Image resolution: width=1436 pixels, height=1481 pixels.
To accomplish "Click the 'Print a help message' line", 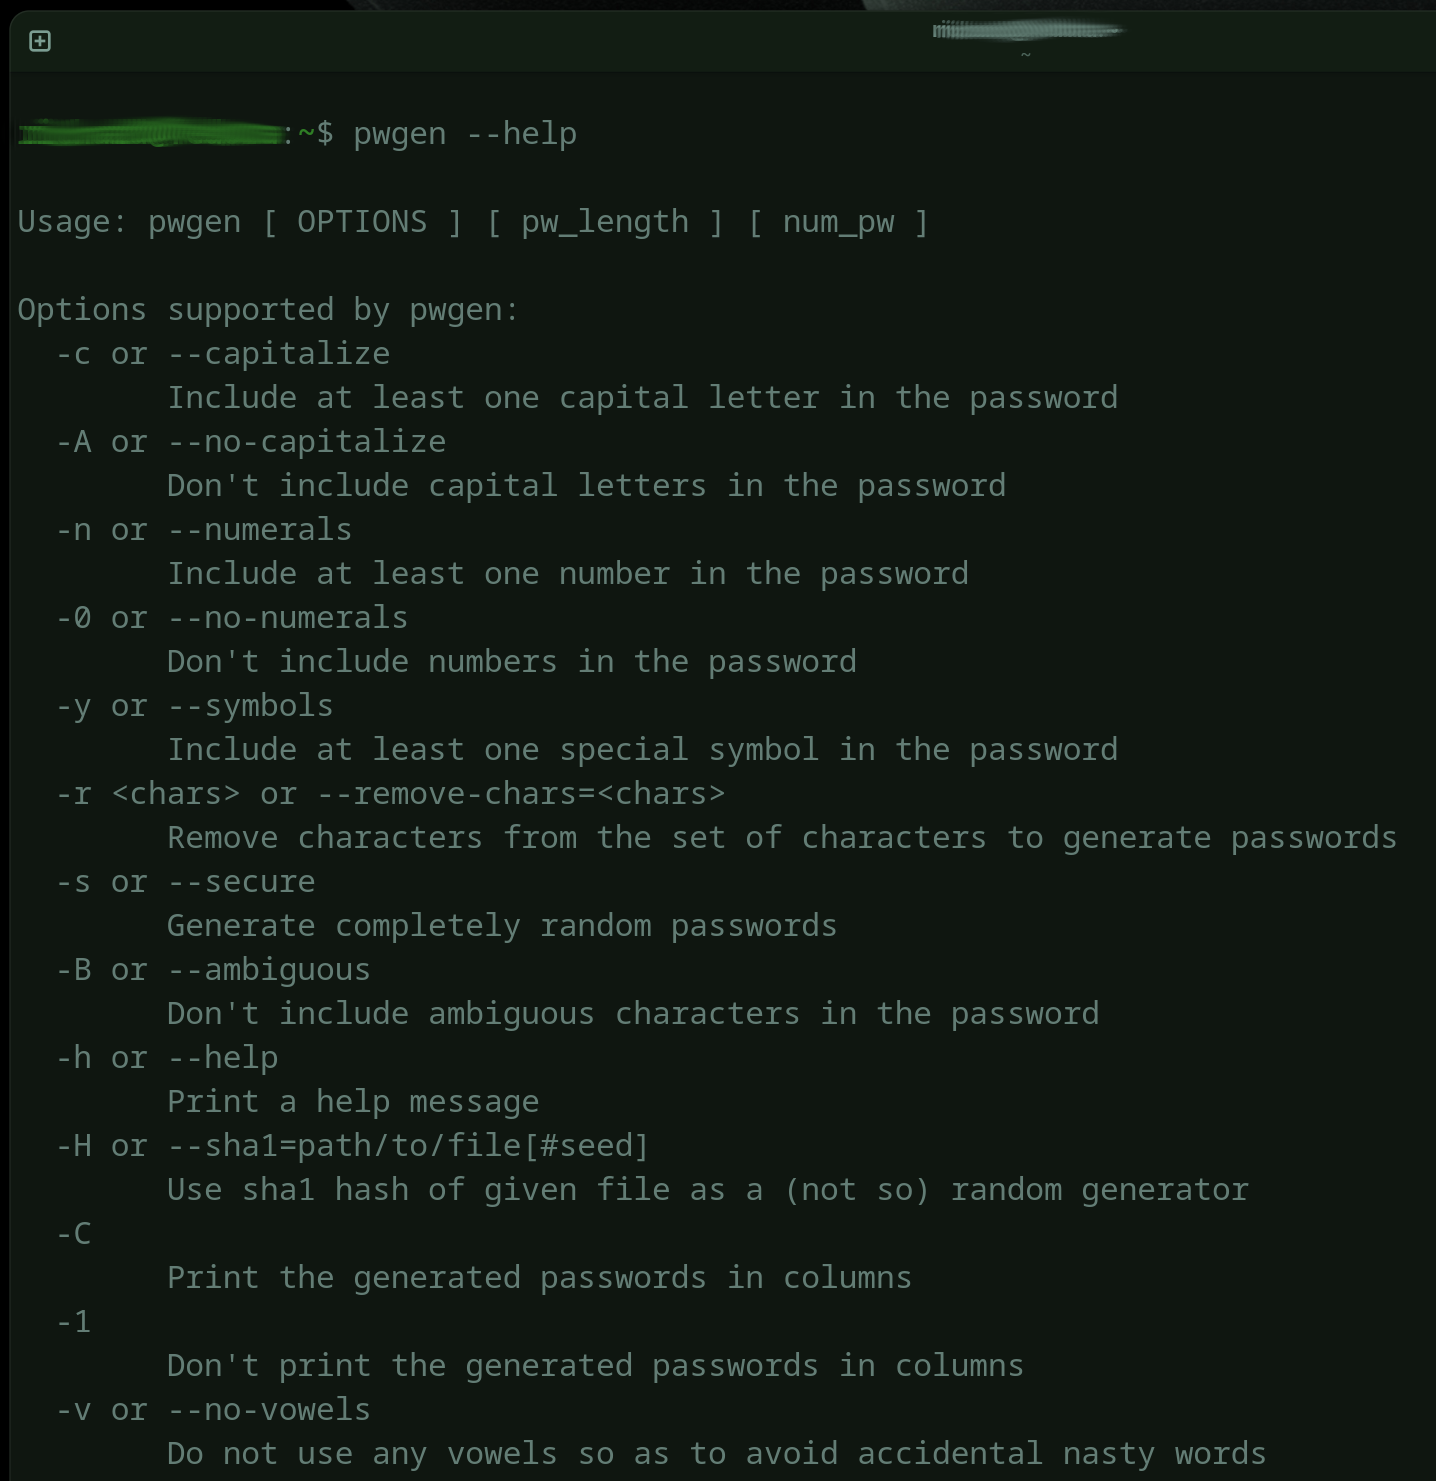I will (353, 1102).
